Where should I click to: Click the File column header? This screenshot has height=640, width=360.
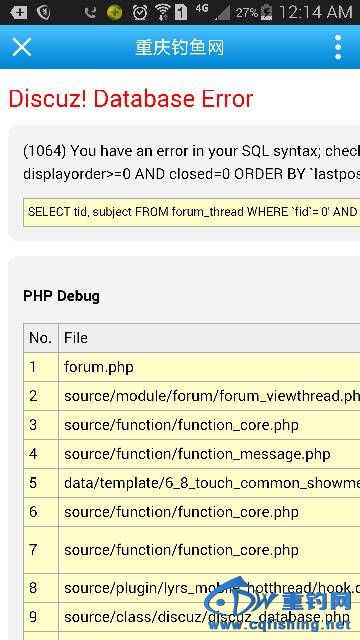tap(209, 338)
